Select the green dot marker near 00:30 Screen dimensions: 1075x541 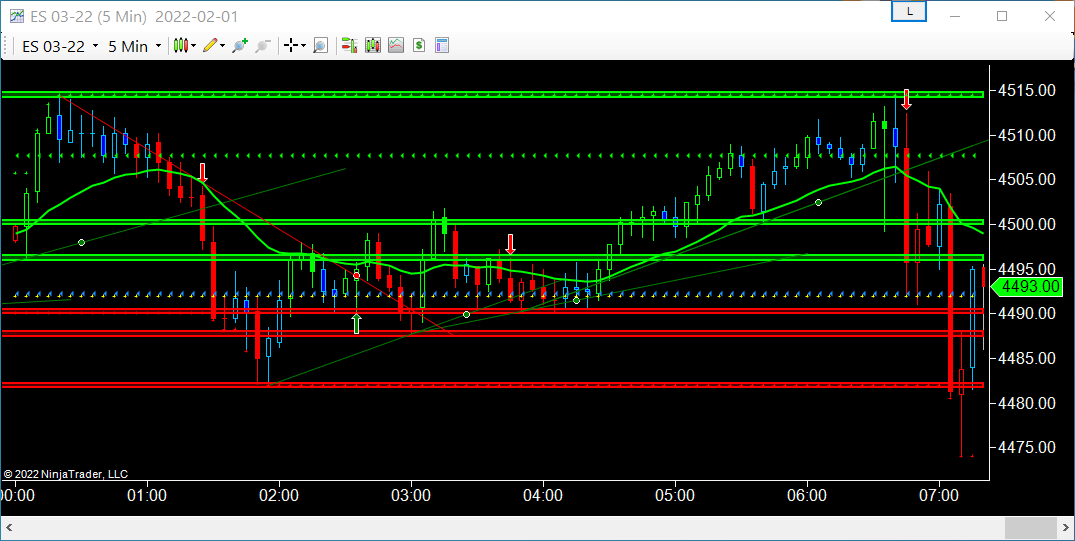pyautogui.click(x=82, y=243)
